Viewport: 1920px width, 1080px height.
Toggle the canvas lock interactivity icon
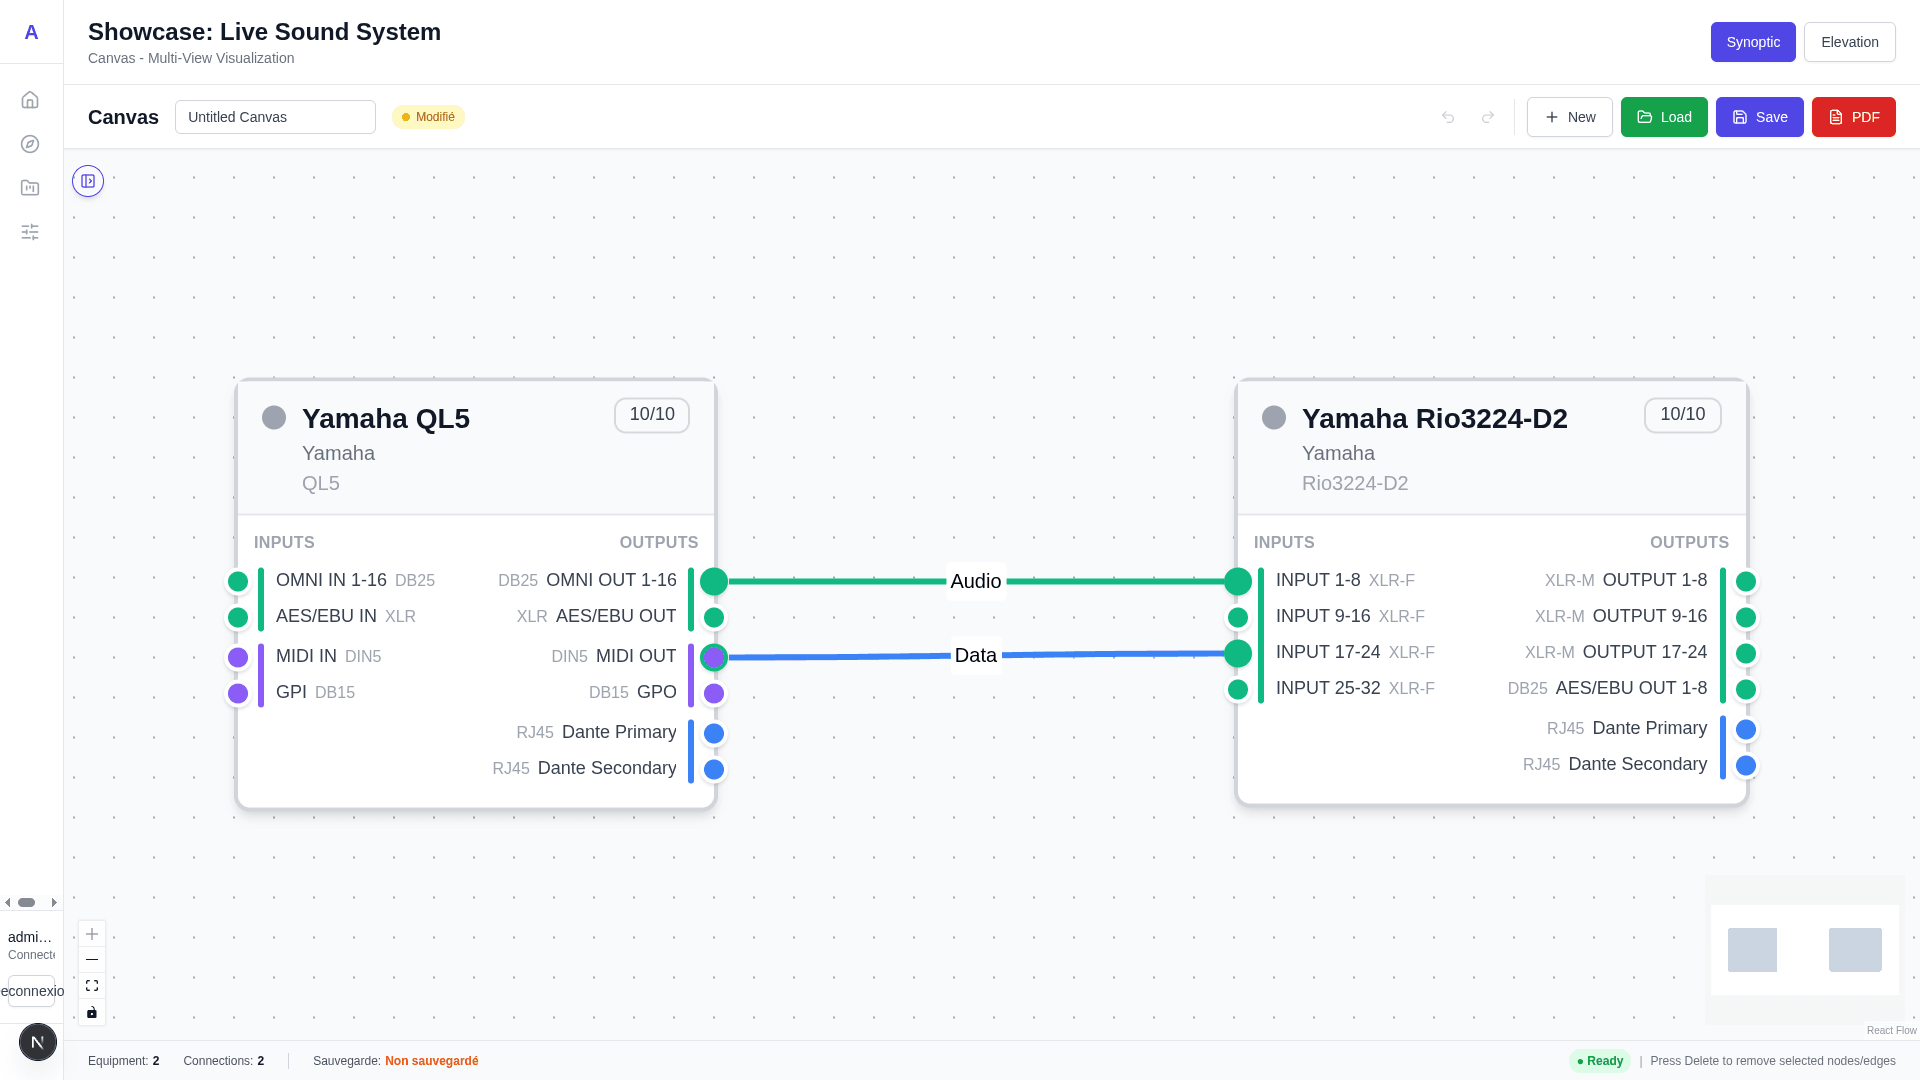(92, 1012)
